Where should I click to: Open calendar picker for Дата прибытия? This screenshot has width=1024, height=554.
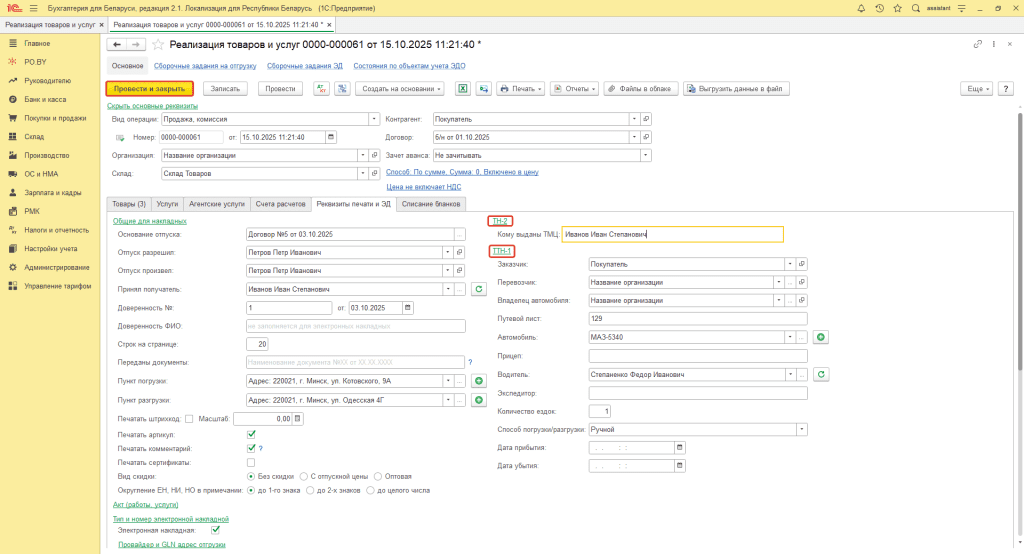pyautogui.click(x=680, y=447)
